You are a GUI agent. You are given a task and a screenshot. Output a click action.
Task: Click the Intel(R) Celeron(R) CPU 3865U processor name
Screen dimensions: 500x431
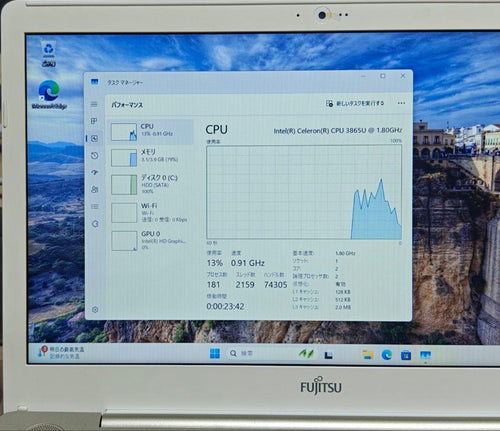(x=338, y=131)
